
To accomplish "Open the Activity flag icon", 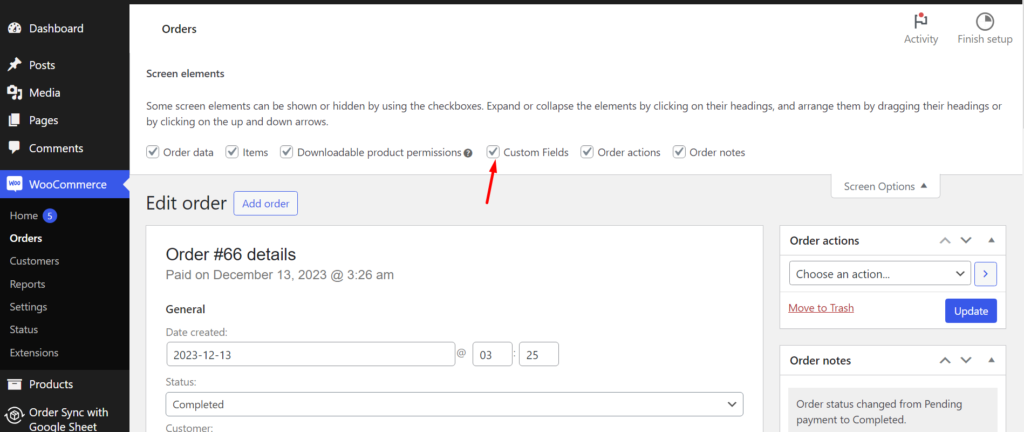I will coord(921,20).
